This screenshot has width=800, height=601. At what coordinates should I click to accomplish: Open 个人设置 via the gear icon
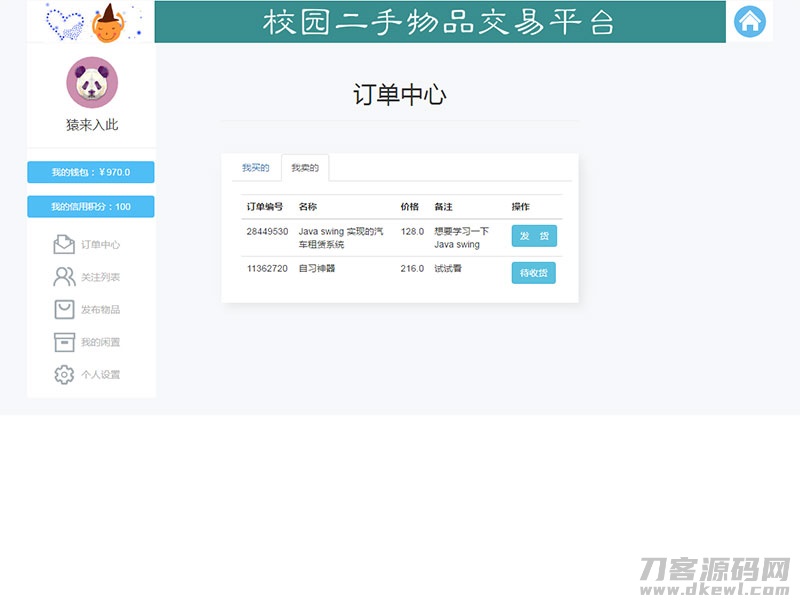(63, 376)
